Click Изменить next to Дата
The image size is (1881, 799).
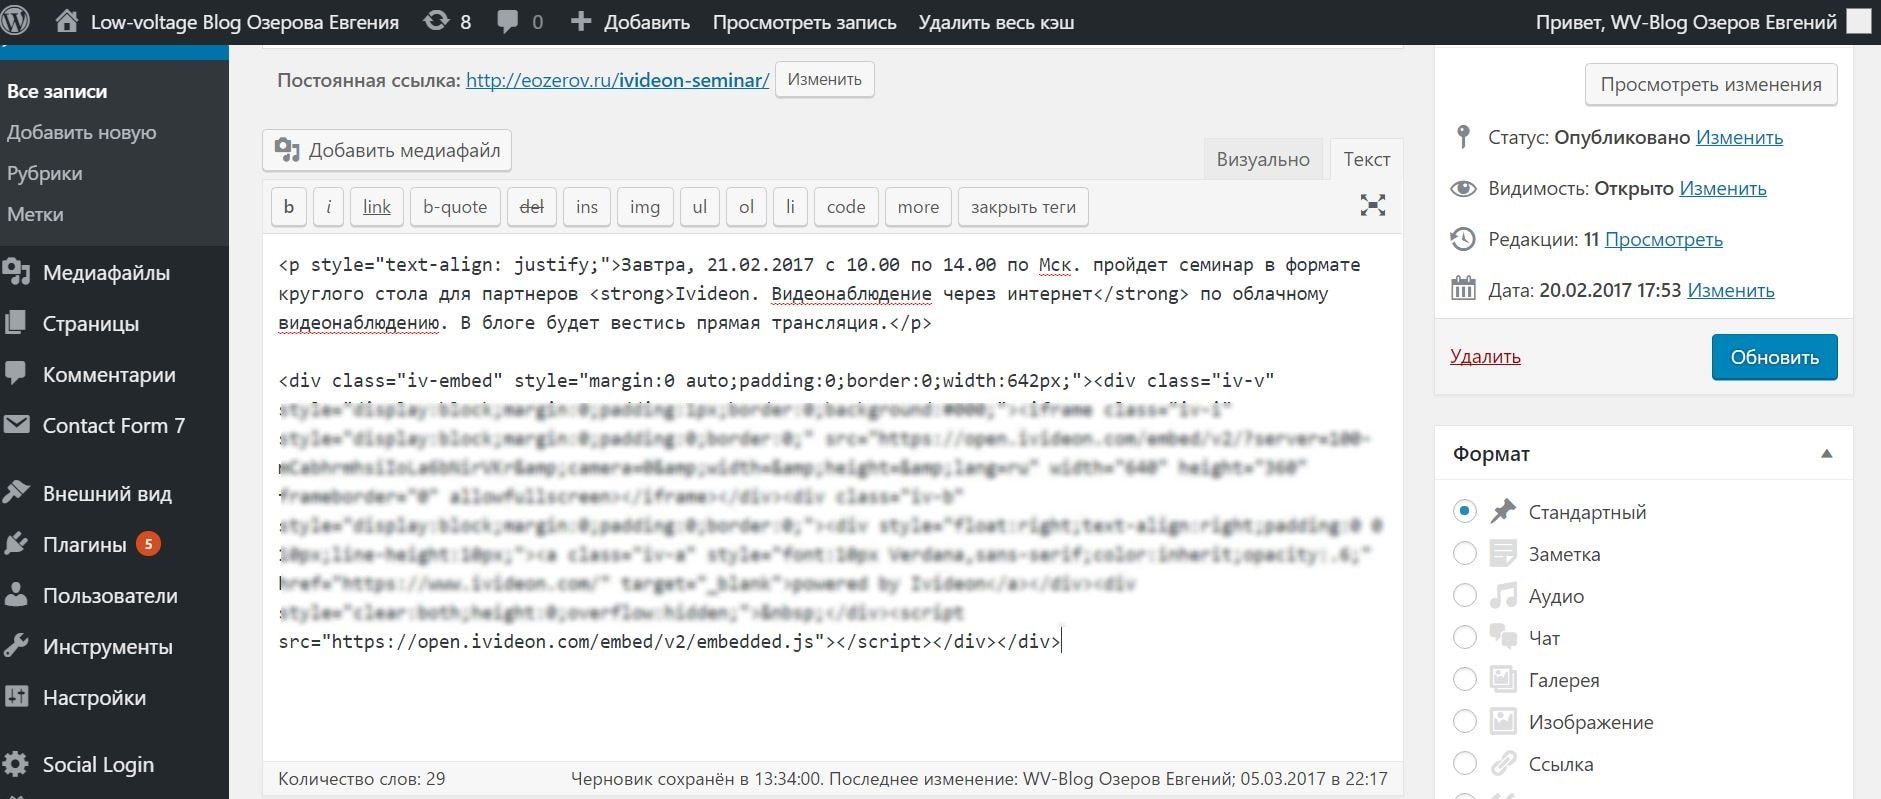[x=1731, y=290]
